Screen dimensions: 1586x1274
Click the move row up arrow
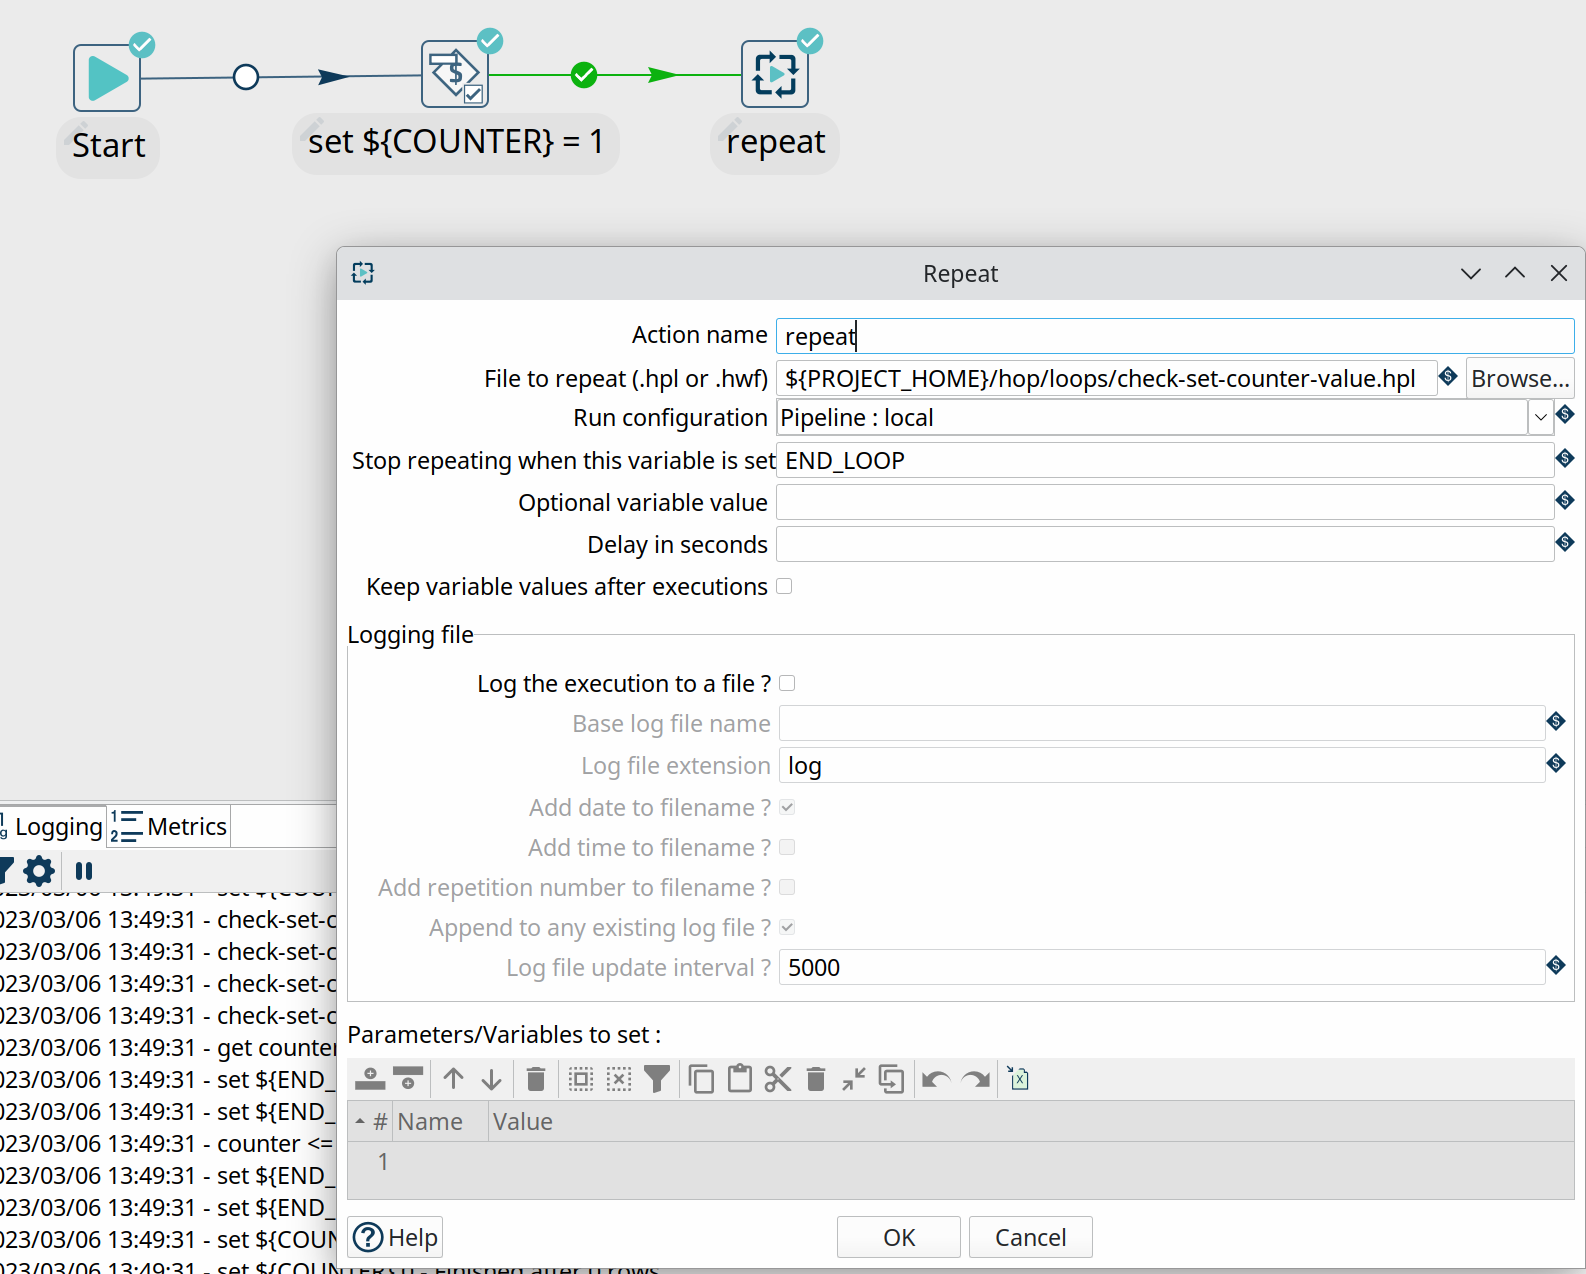tap(453, 1079)
